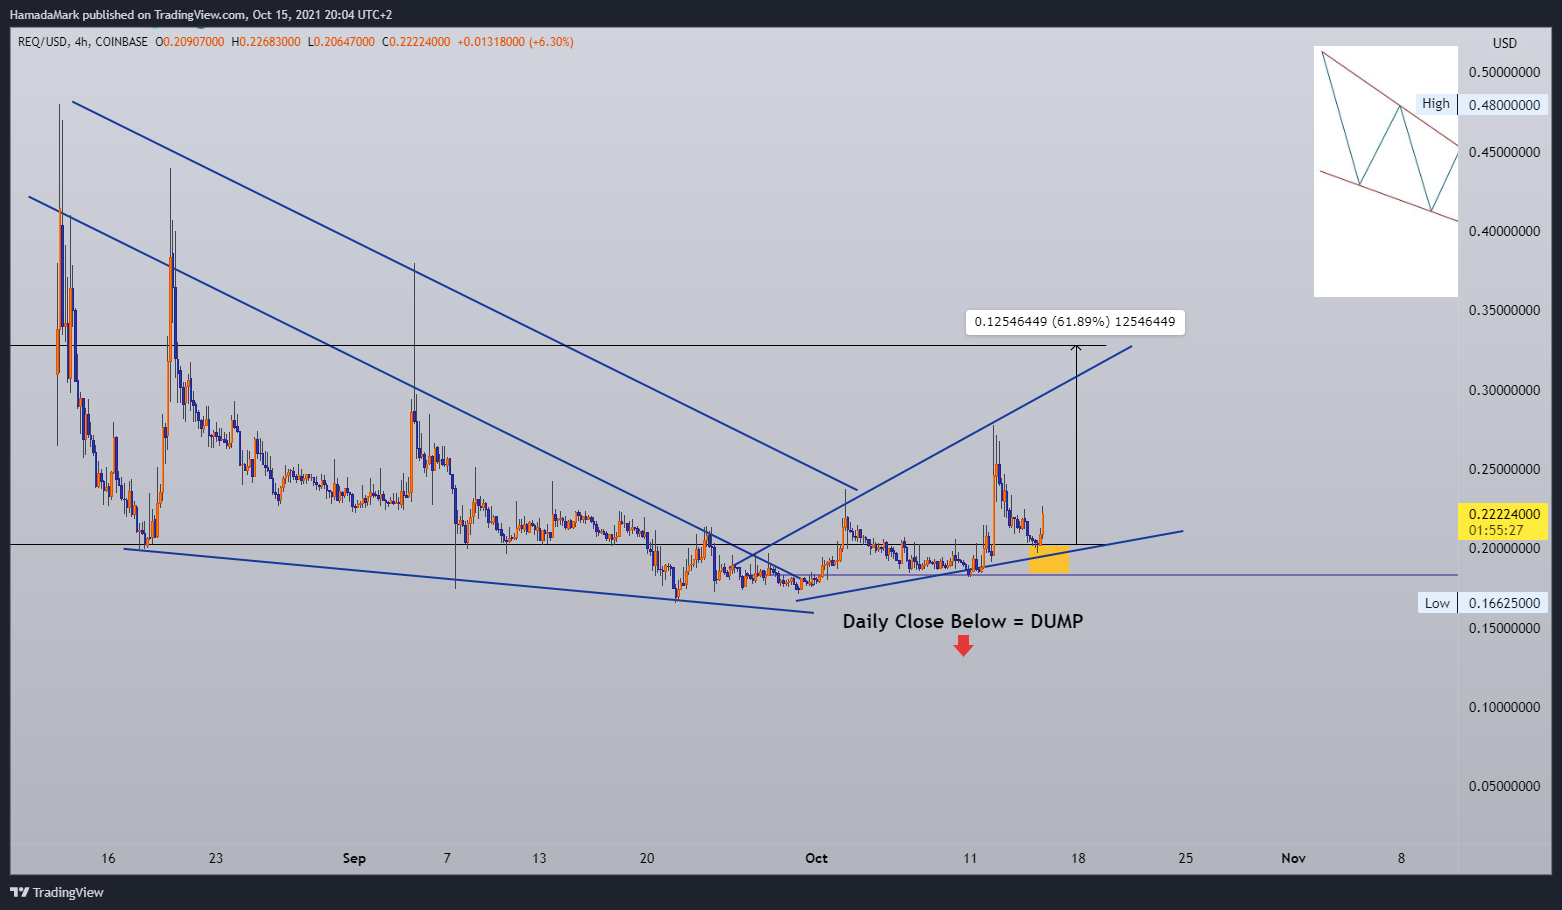Click the REQ/USD symbol title
Screen dimensions: 1562x910
[43, 42]
